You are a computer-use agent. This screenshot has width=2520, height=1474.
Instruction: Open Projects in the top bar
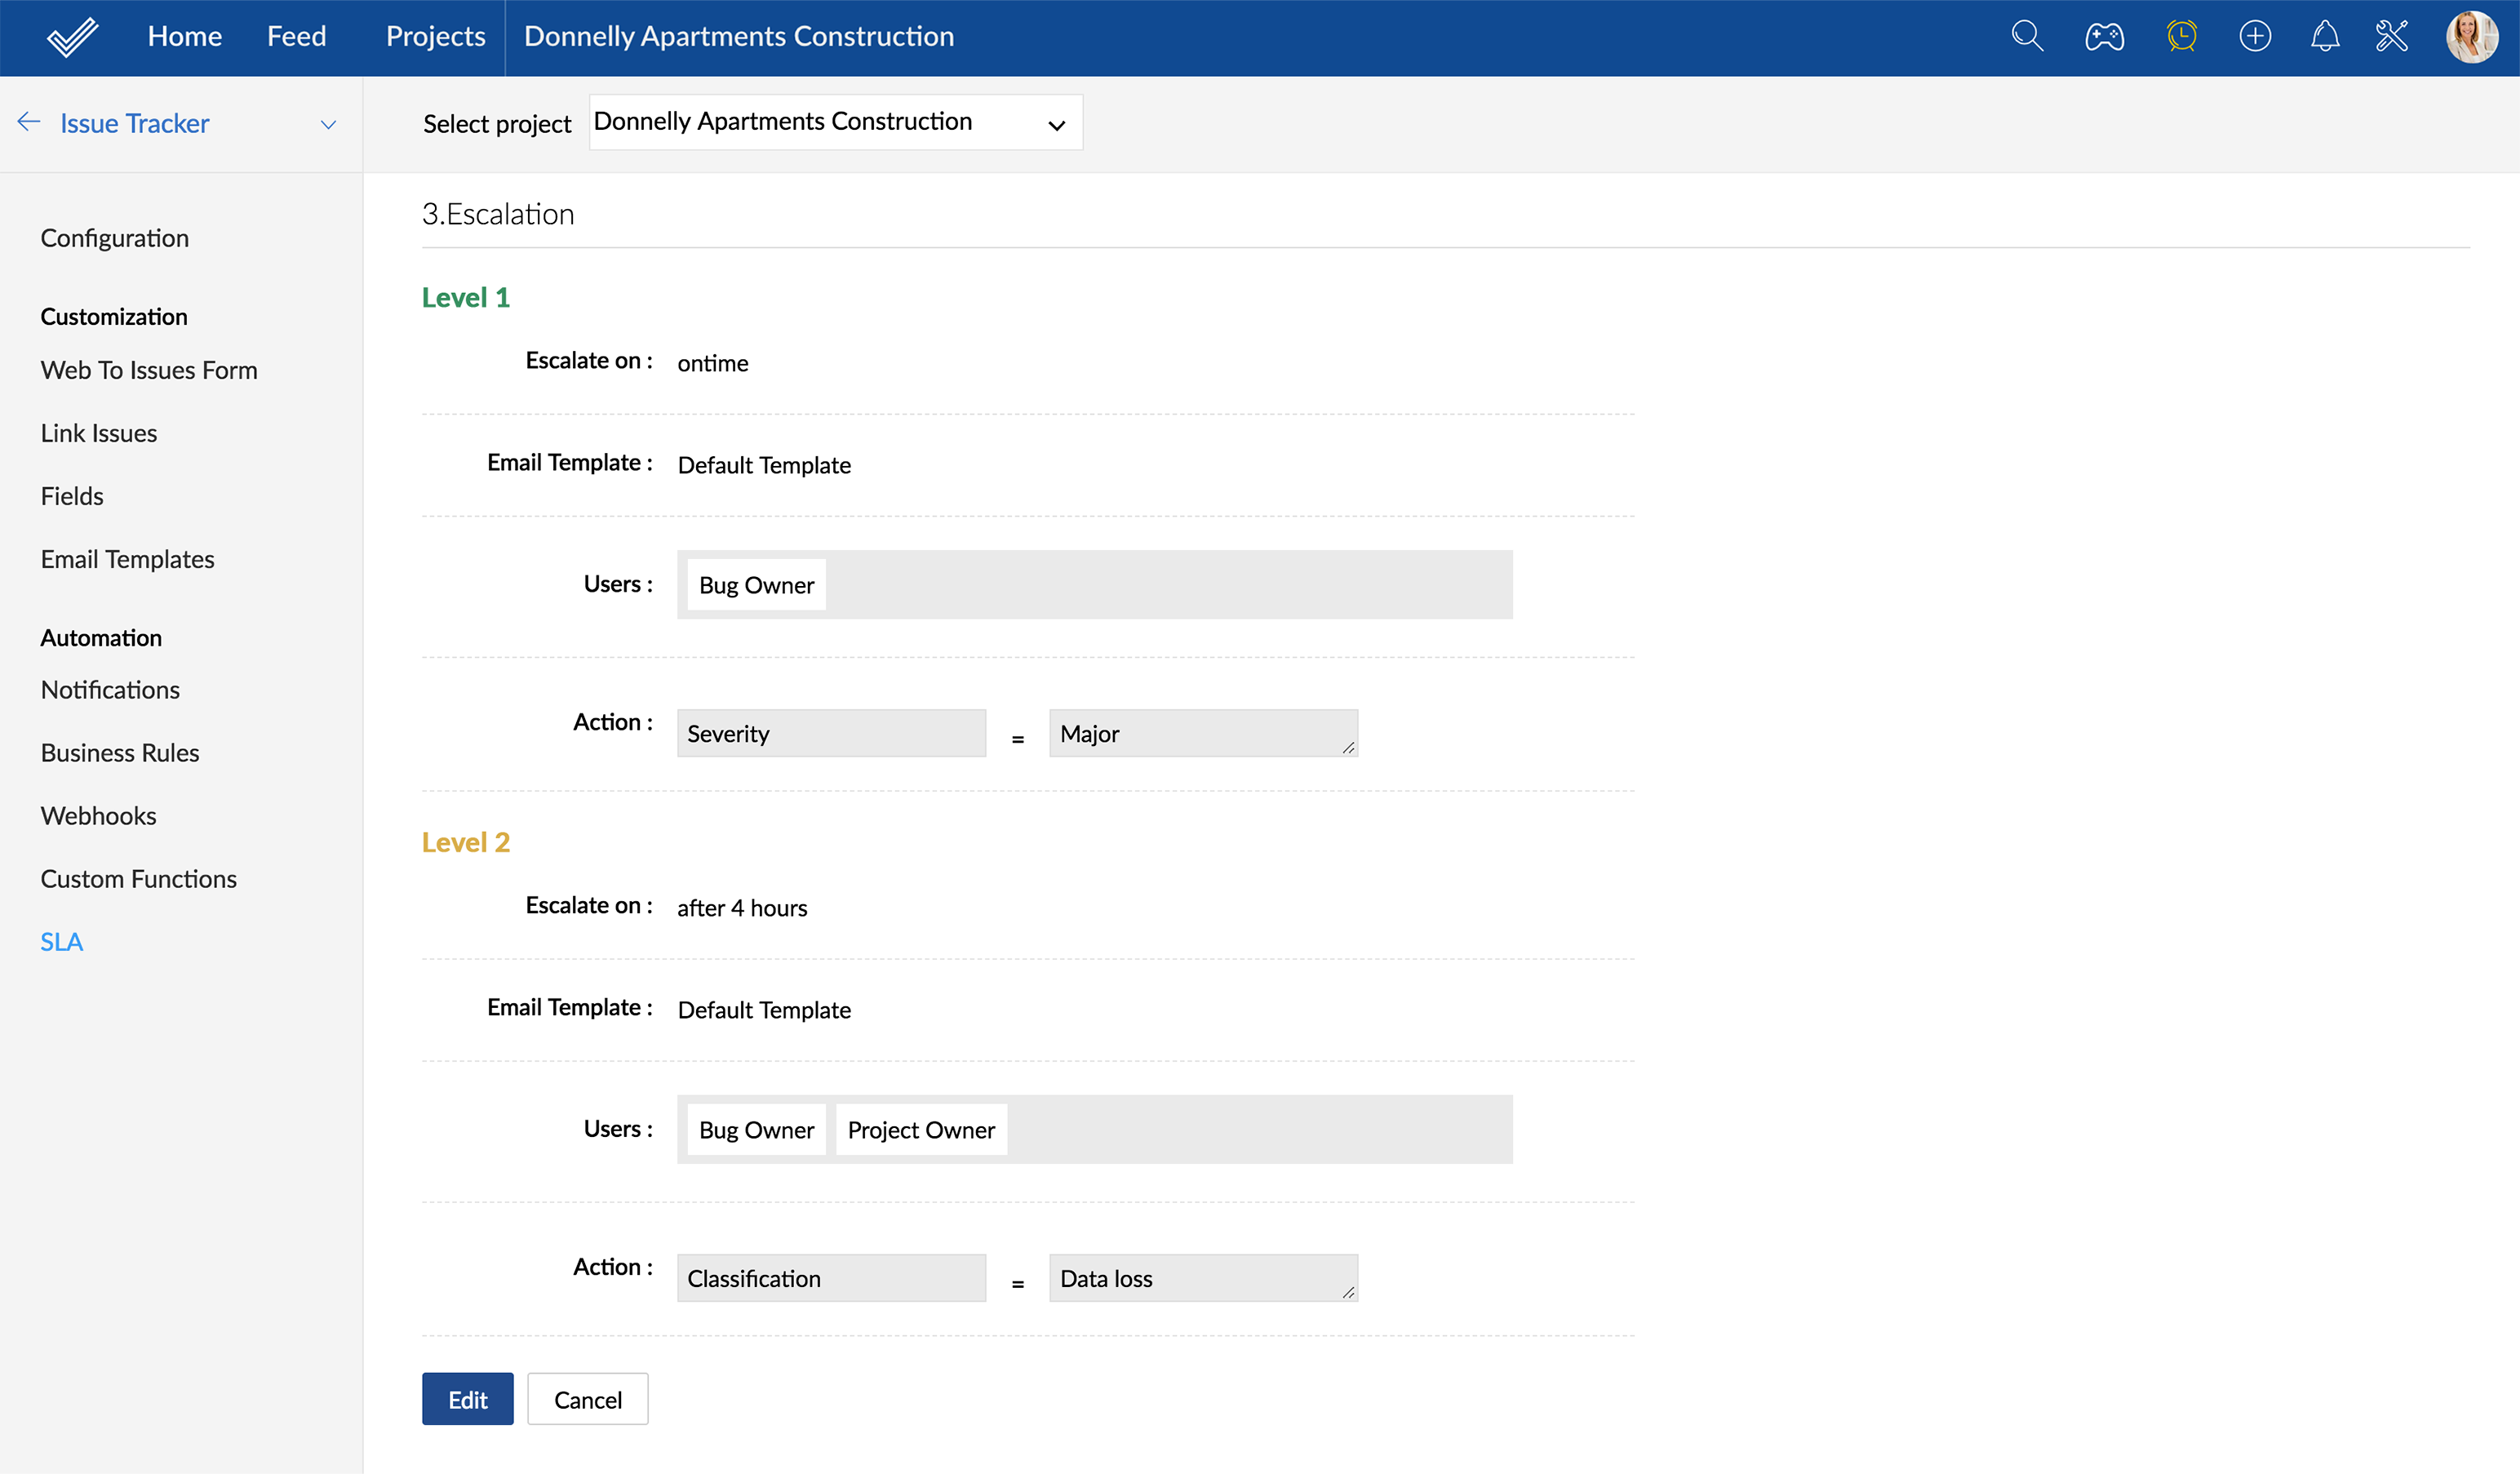435,36
